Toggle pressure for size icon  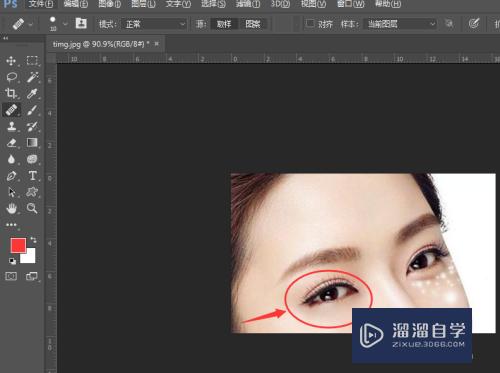tap(474, 23)
